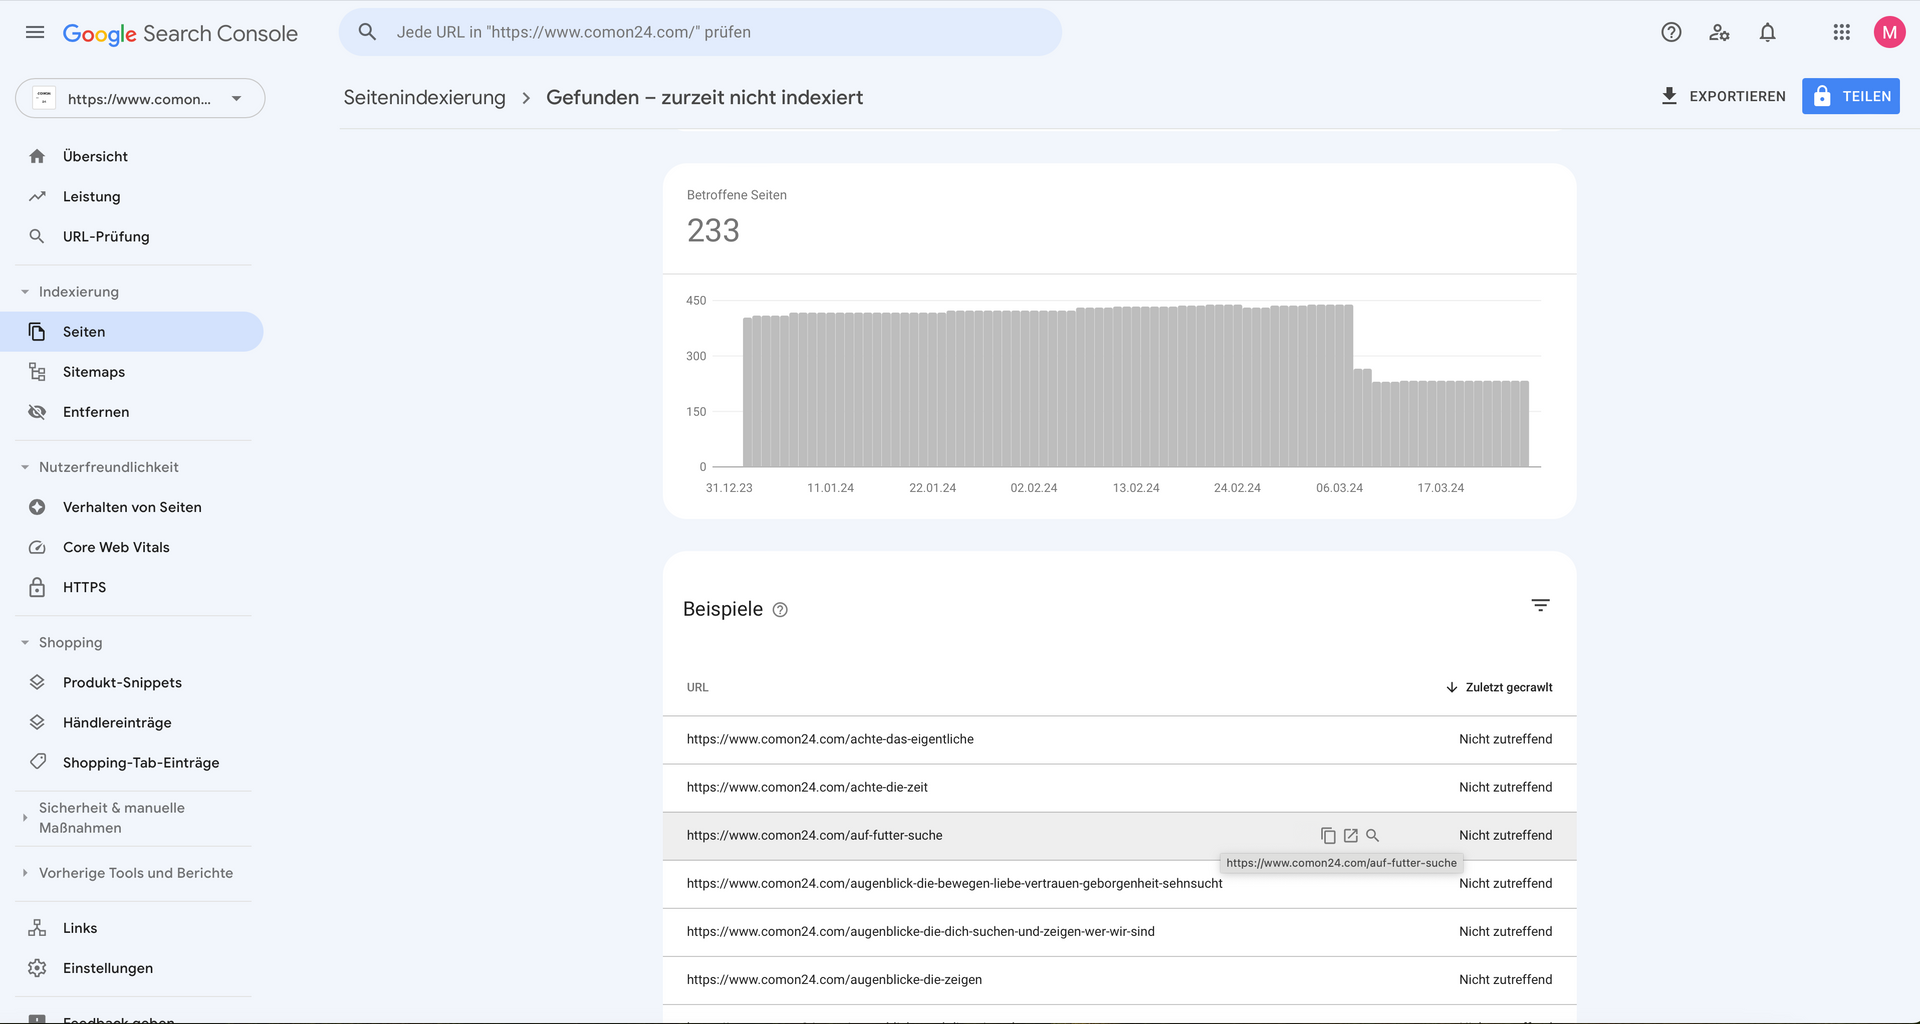Click EXPORTIEREN text button
The image size is (1920, 1024).
click(1737, 96)
